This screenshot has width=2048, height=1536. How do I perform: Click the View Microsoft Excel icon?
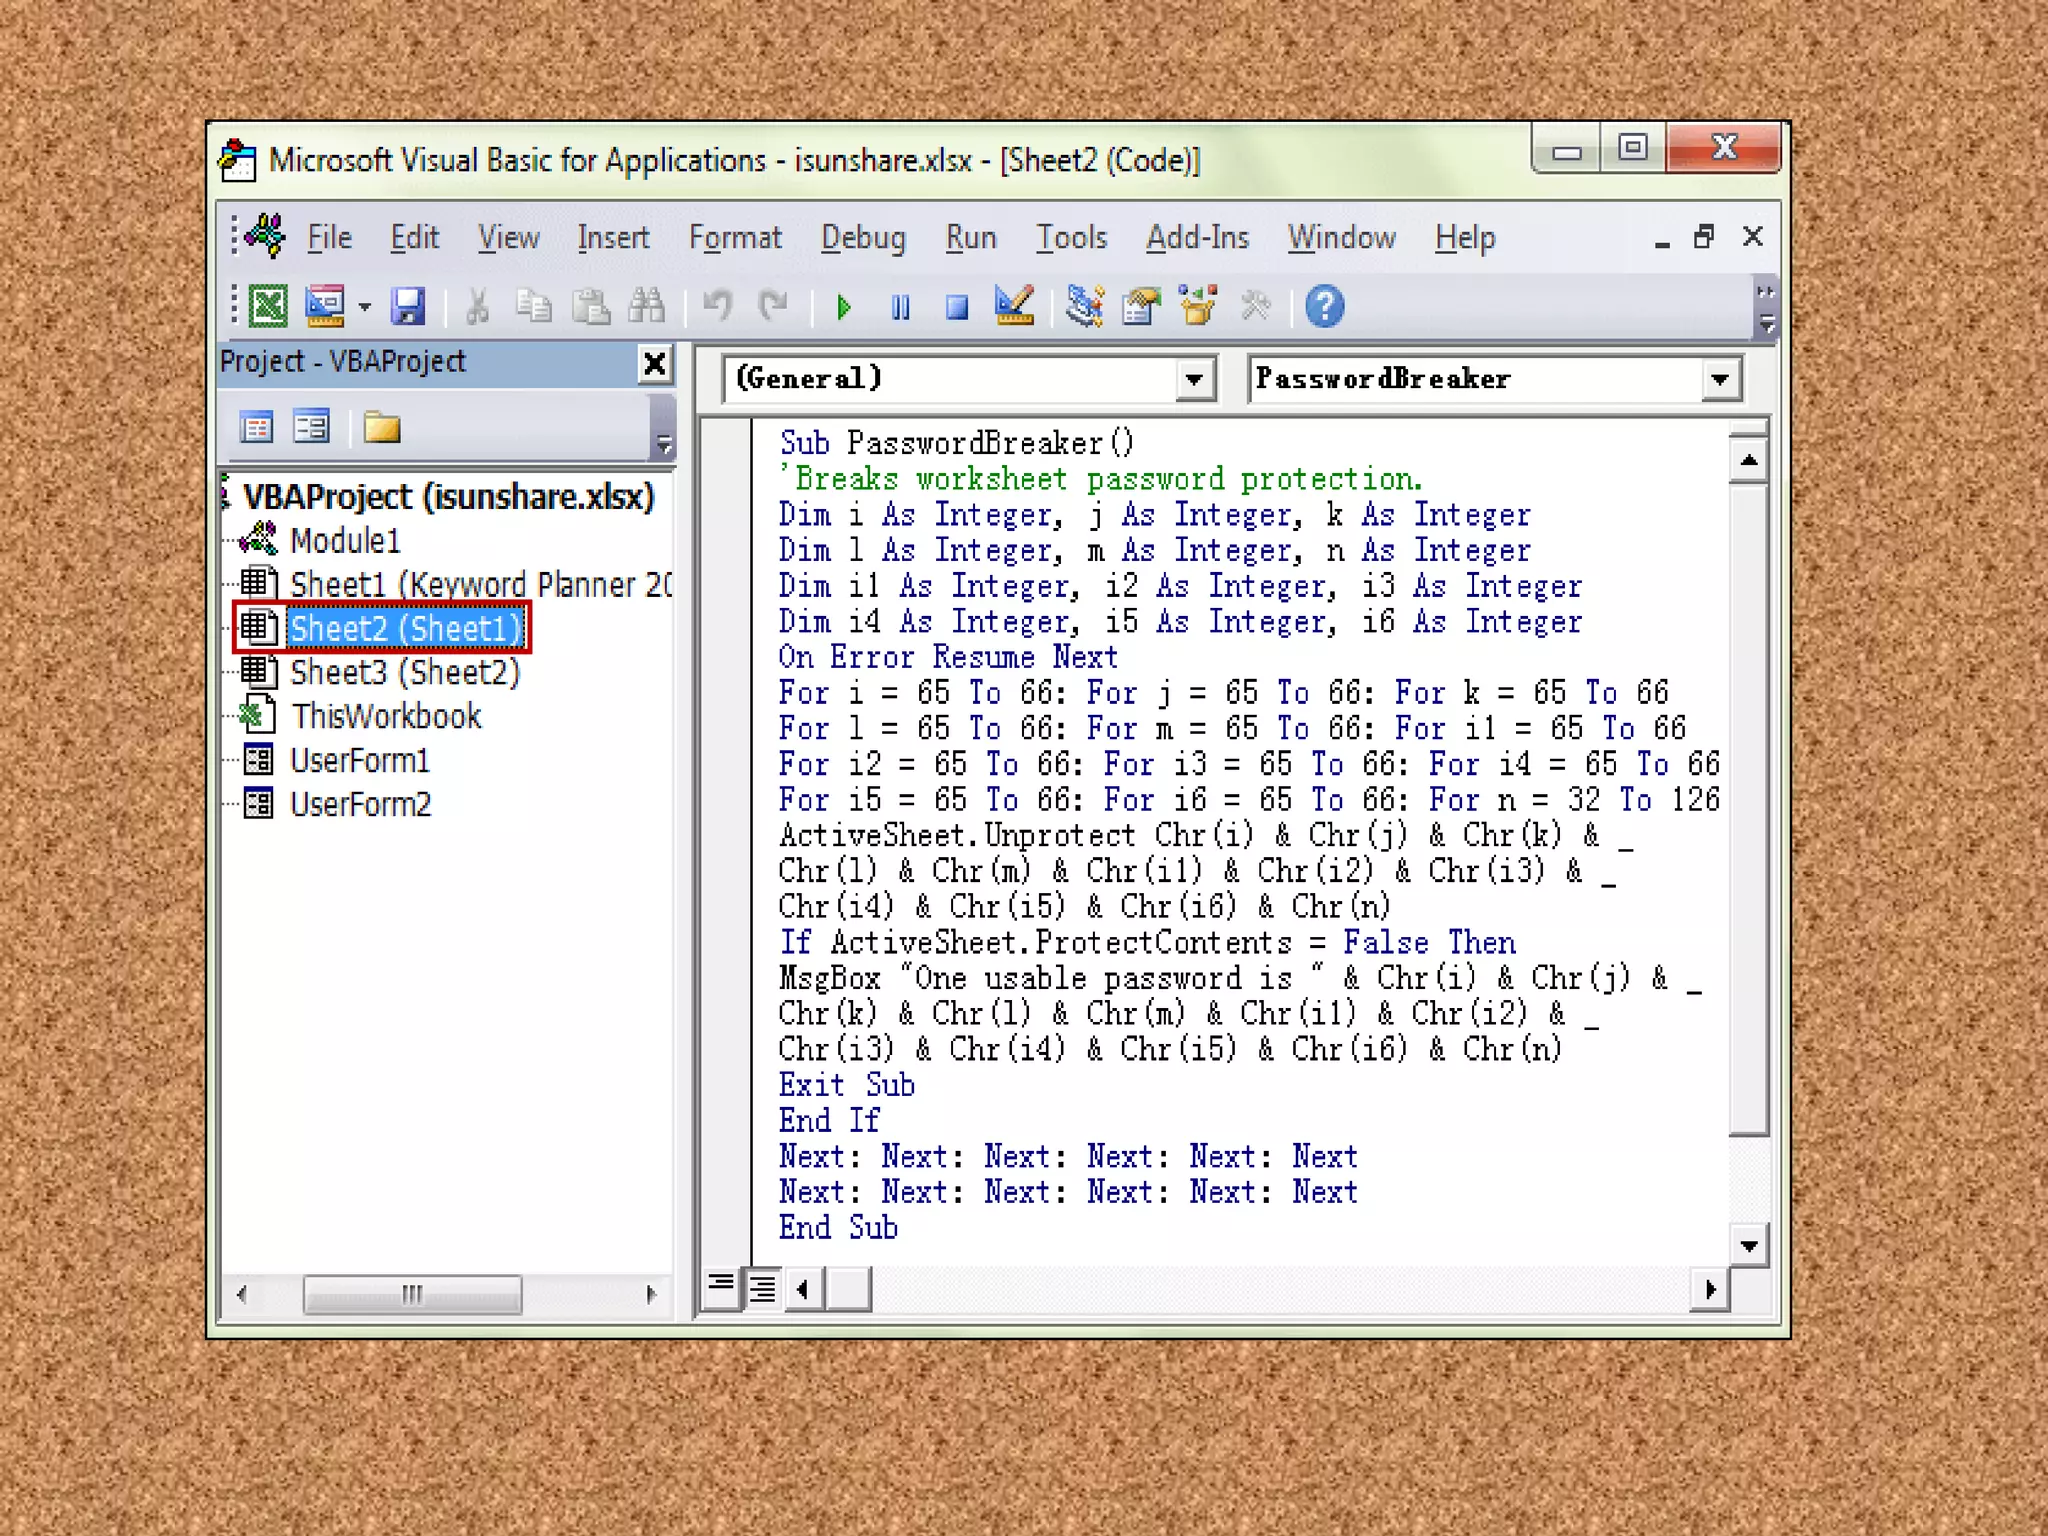(268, 306)
